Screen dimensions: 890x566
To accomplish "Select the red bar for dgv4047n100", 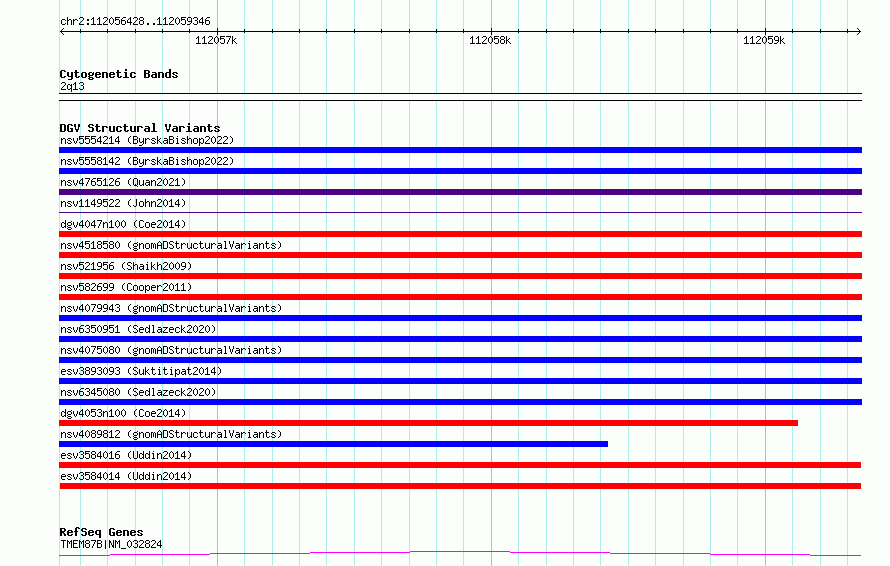I will 460,234.
